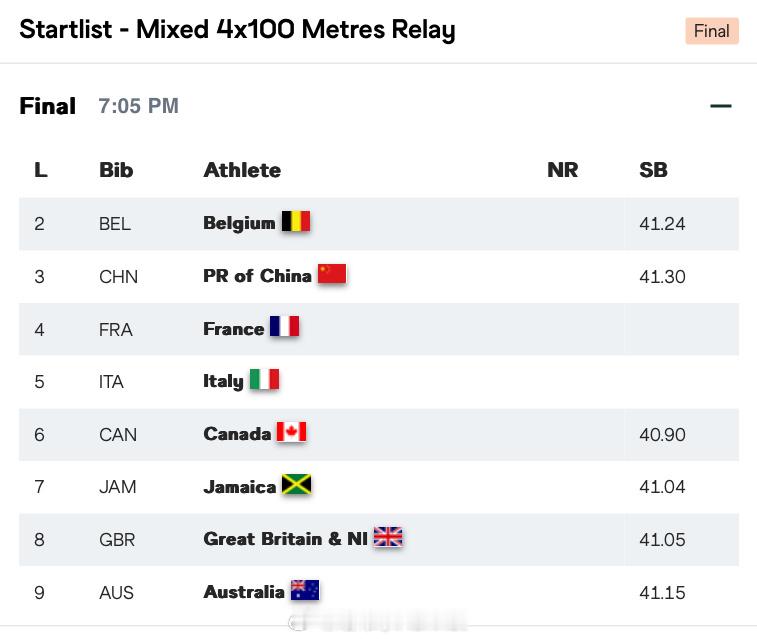Viewport: 757px width, 639px height.
Task: Click the Canada flag icon
Action: tap(291, 432)
